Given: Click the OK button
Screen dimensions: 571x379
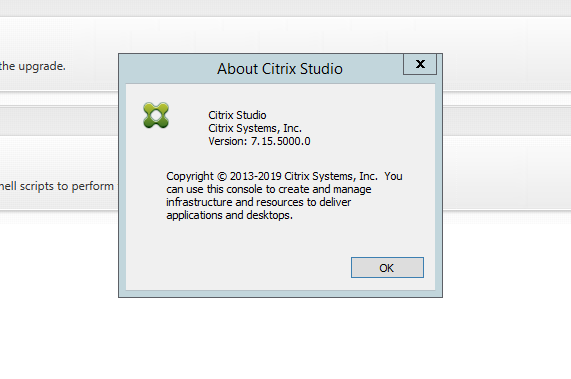Looking at the screenshot, I should [x=387, y=268].
